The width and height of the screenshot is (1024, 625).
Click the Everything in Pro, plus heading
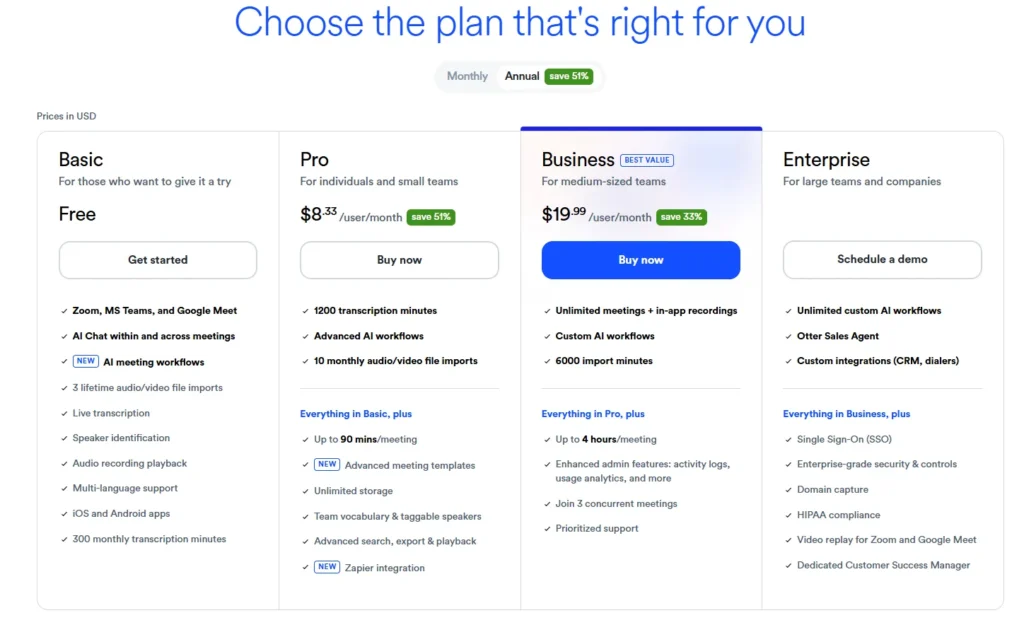pyautogui.click(x=593, y=414)
